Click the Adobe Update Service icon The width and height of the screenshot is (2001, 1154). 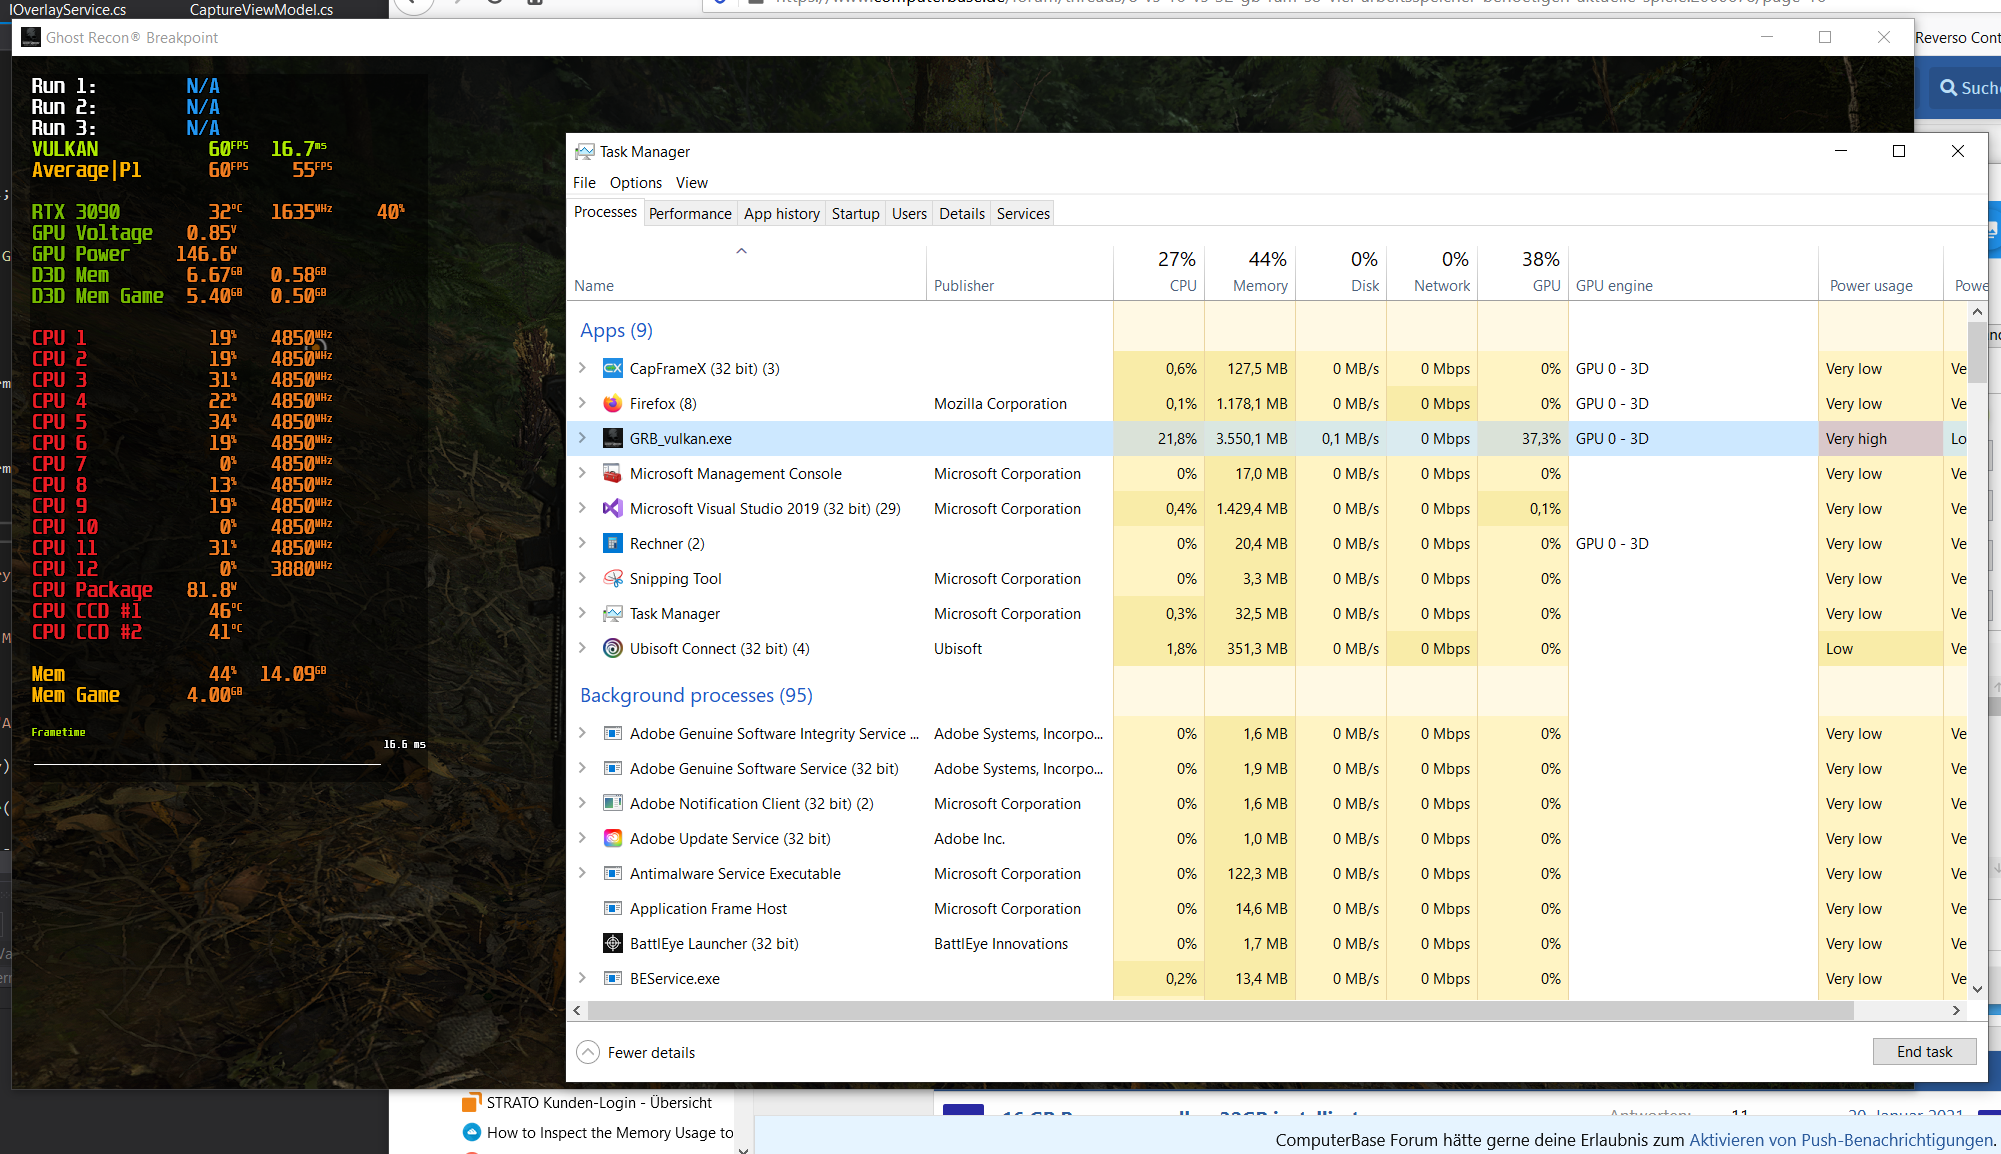[x=613, y=839]
